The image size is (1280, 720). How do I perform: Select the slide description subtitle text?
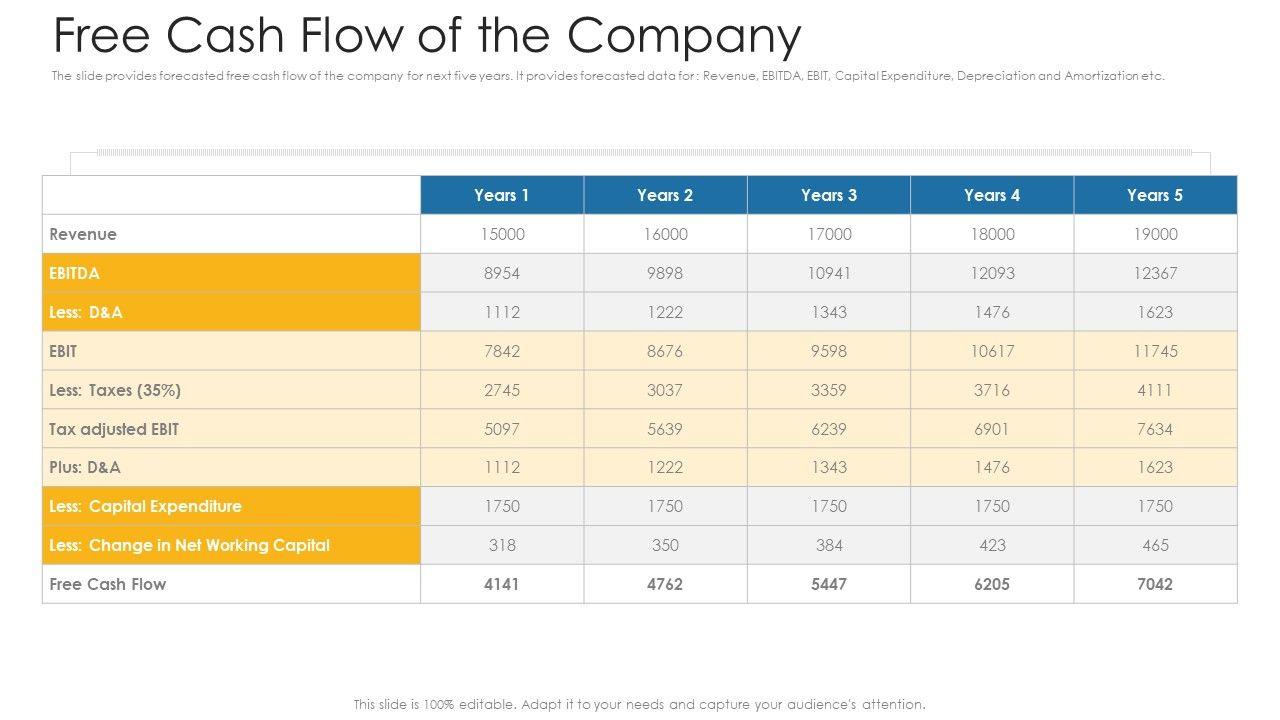(607, 76)
